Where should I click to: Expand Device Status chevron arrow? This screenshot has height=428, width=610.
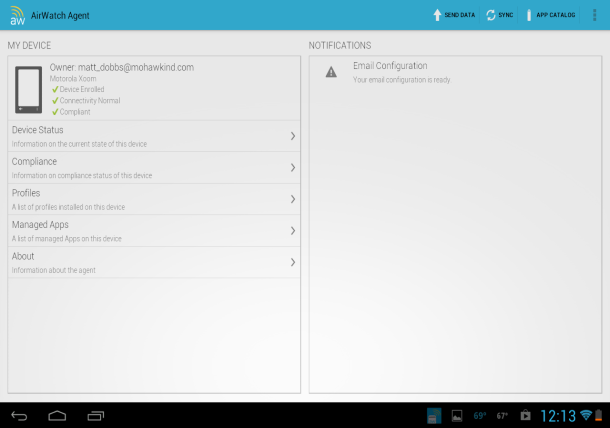[x=292, y=136]
